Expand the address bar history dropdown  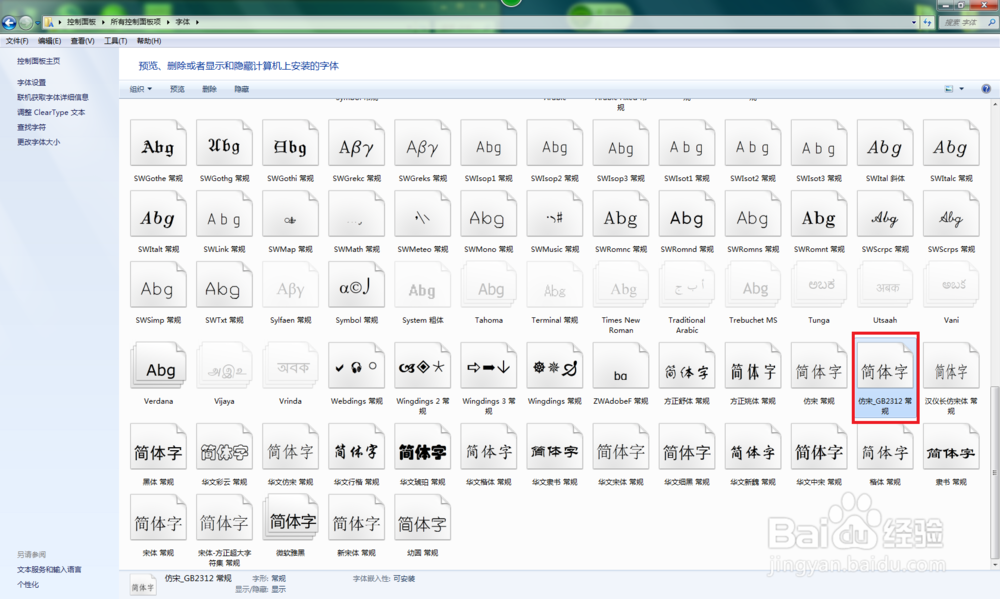click(x=914, y=22)
